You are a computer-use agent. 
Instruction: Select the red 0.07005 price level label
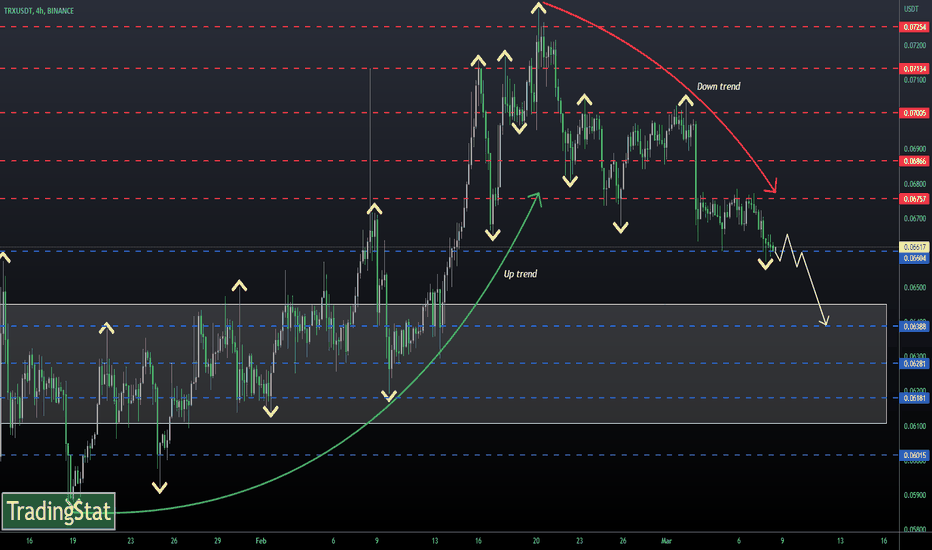(x=915, y=113)
